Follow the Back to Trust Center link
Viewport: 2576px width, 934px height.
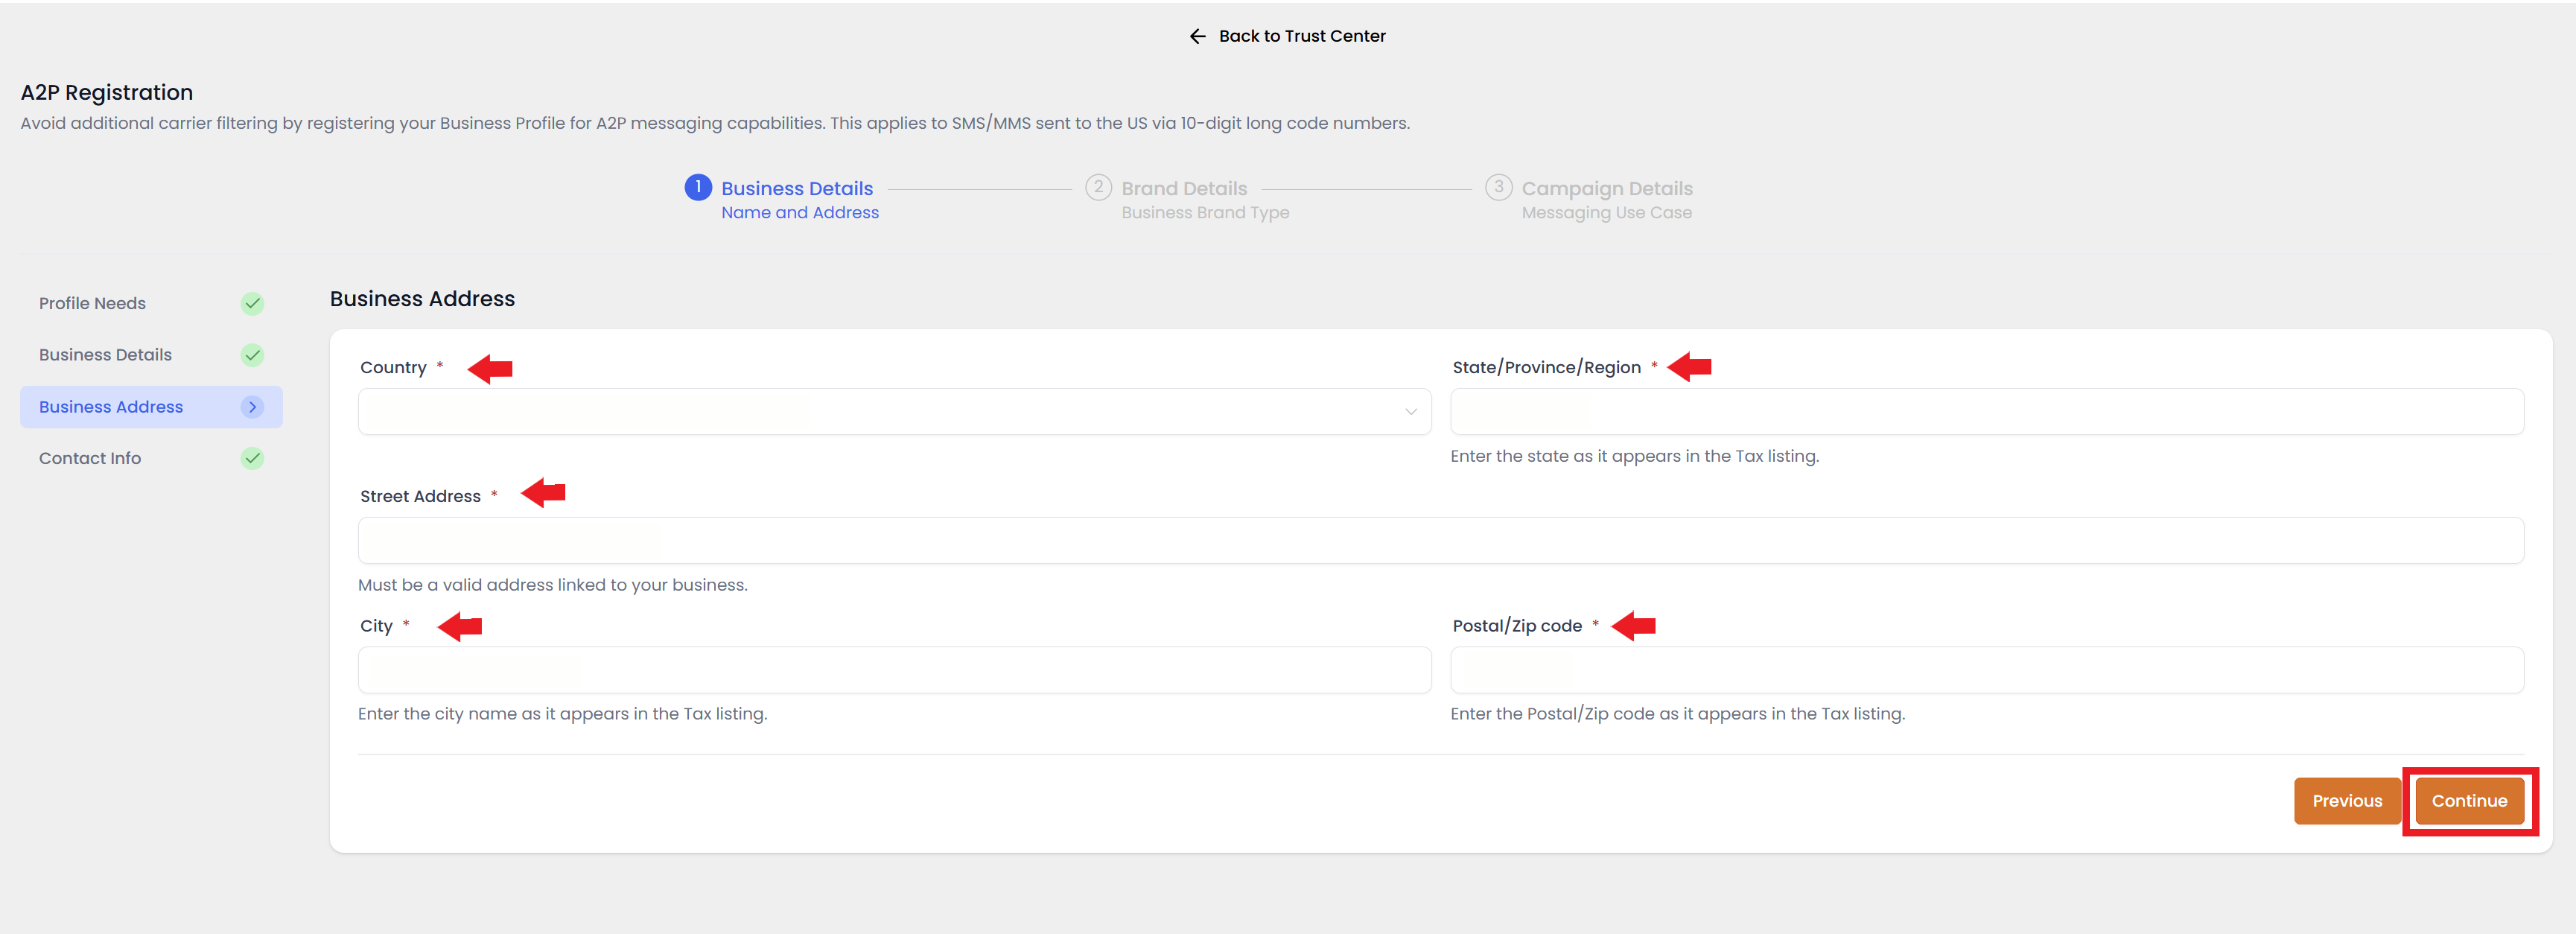[x=1301, y=36]
